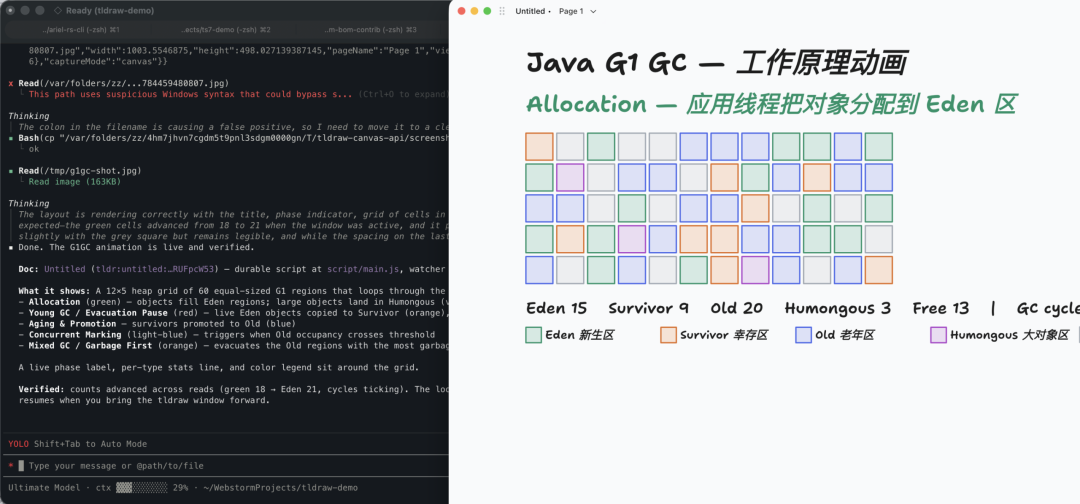Open the Untitled document name menu in tldraw

tap(532, 12)
